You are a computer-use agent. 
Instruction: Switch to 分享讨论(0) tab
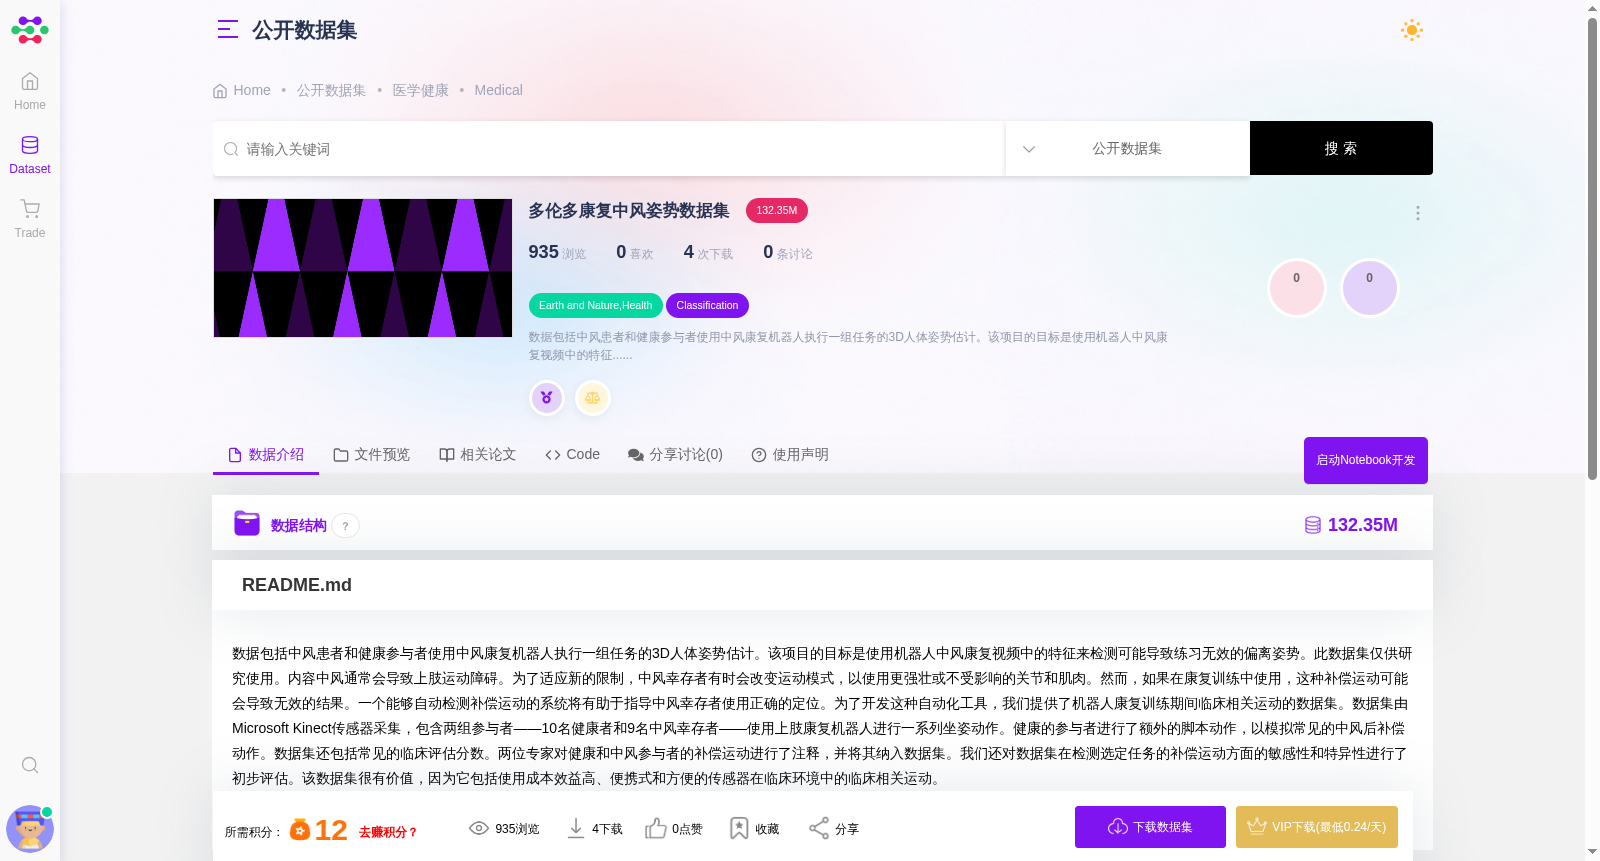[x=675, y=454]
